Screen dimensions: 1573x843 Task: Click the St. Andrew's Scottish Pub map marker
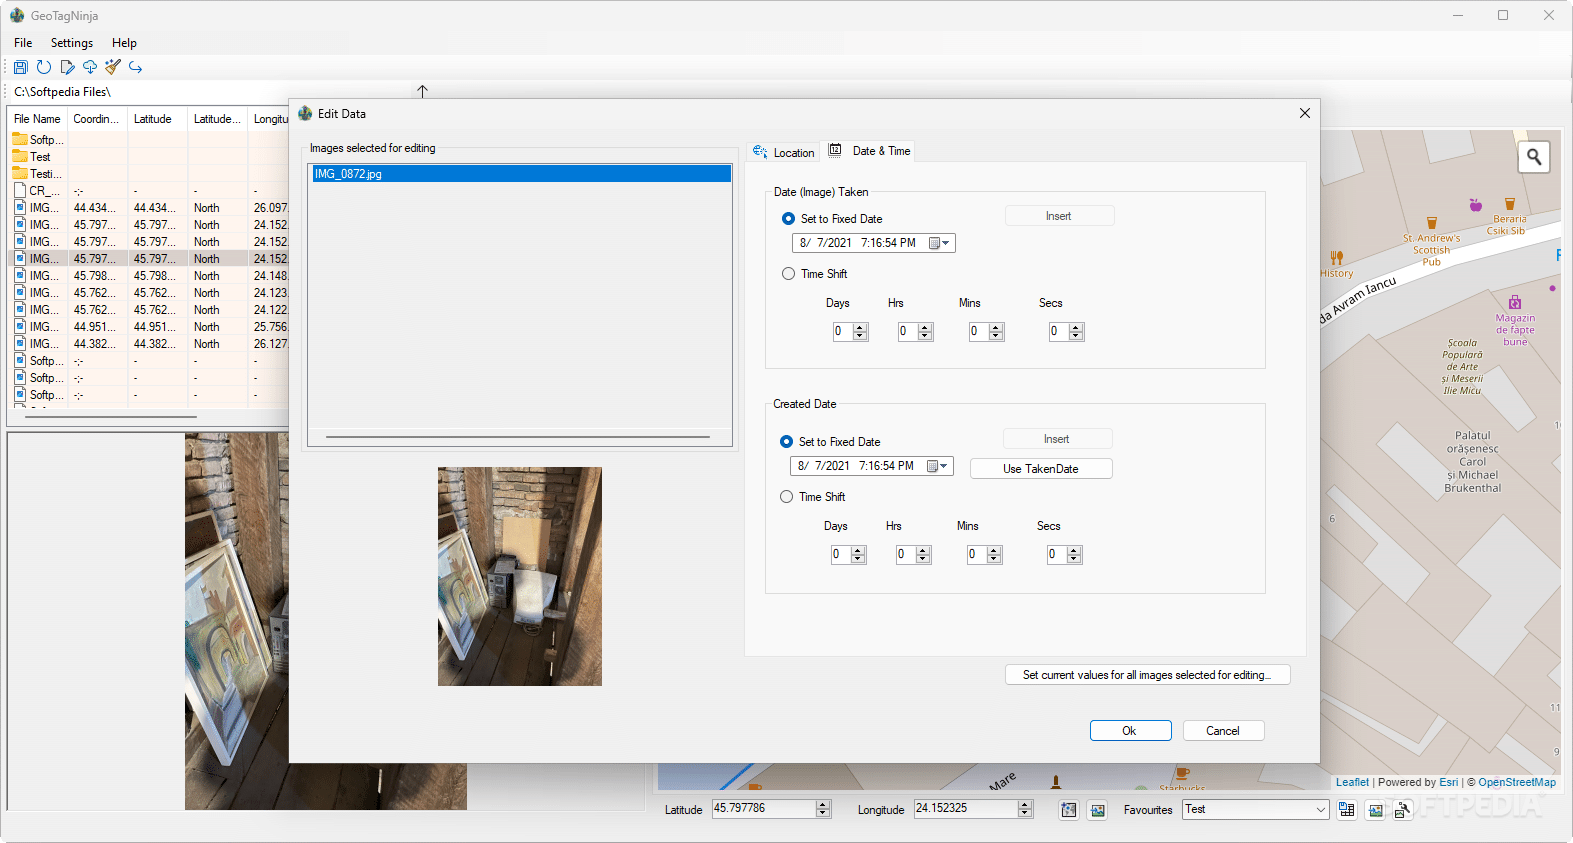pyautogui.click(x=1431, y=224)
